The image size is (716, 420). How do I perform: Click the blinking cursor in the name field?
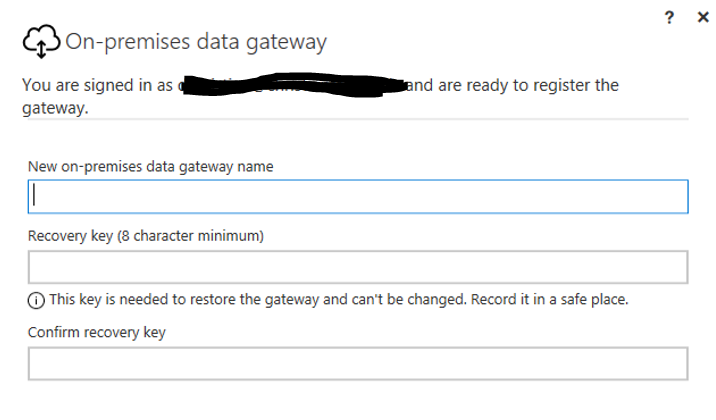coord(34,195)
